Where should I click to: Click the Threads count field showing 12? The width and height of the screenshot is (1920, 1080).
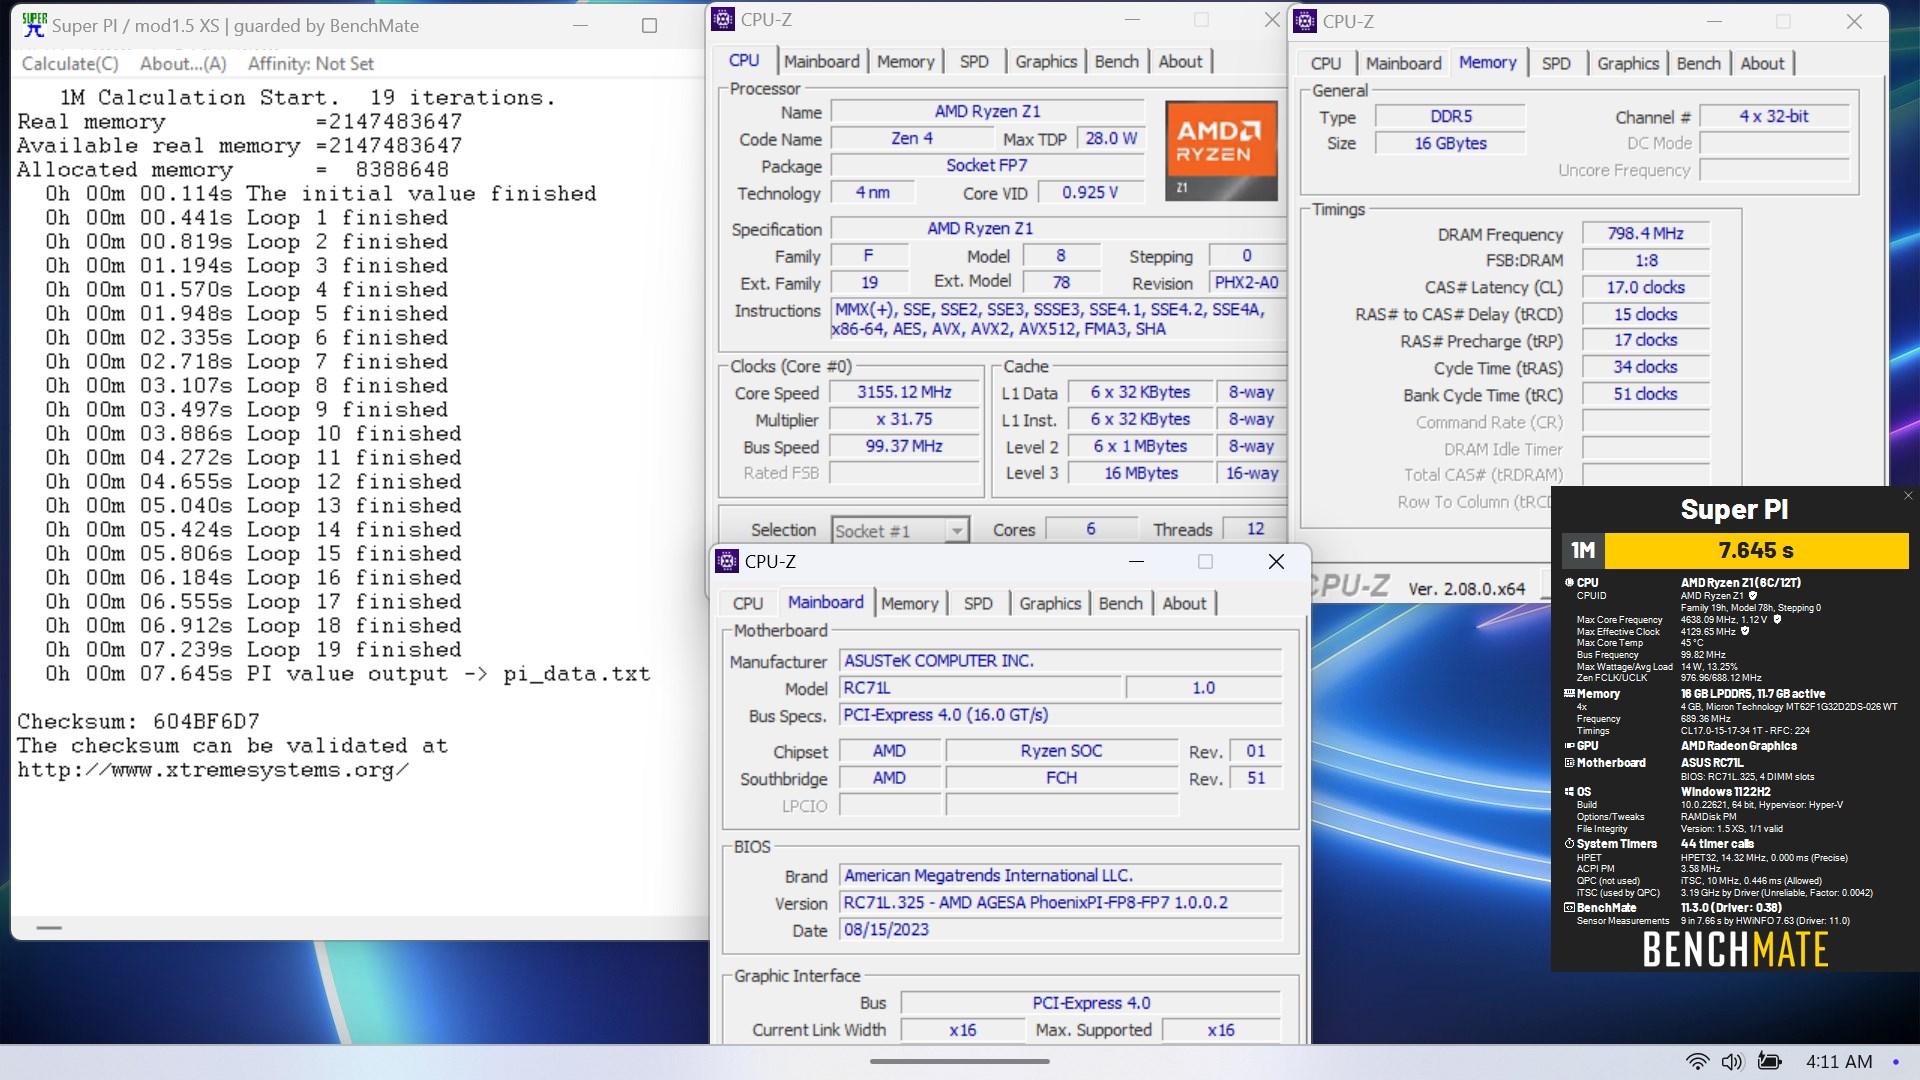point(1255,529)
